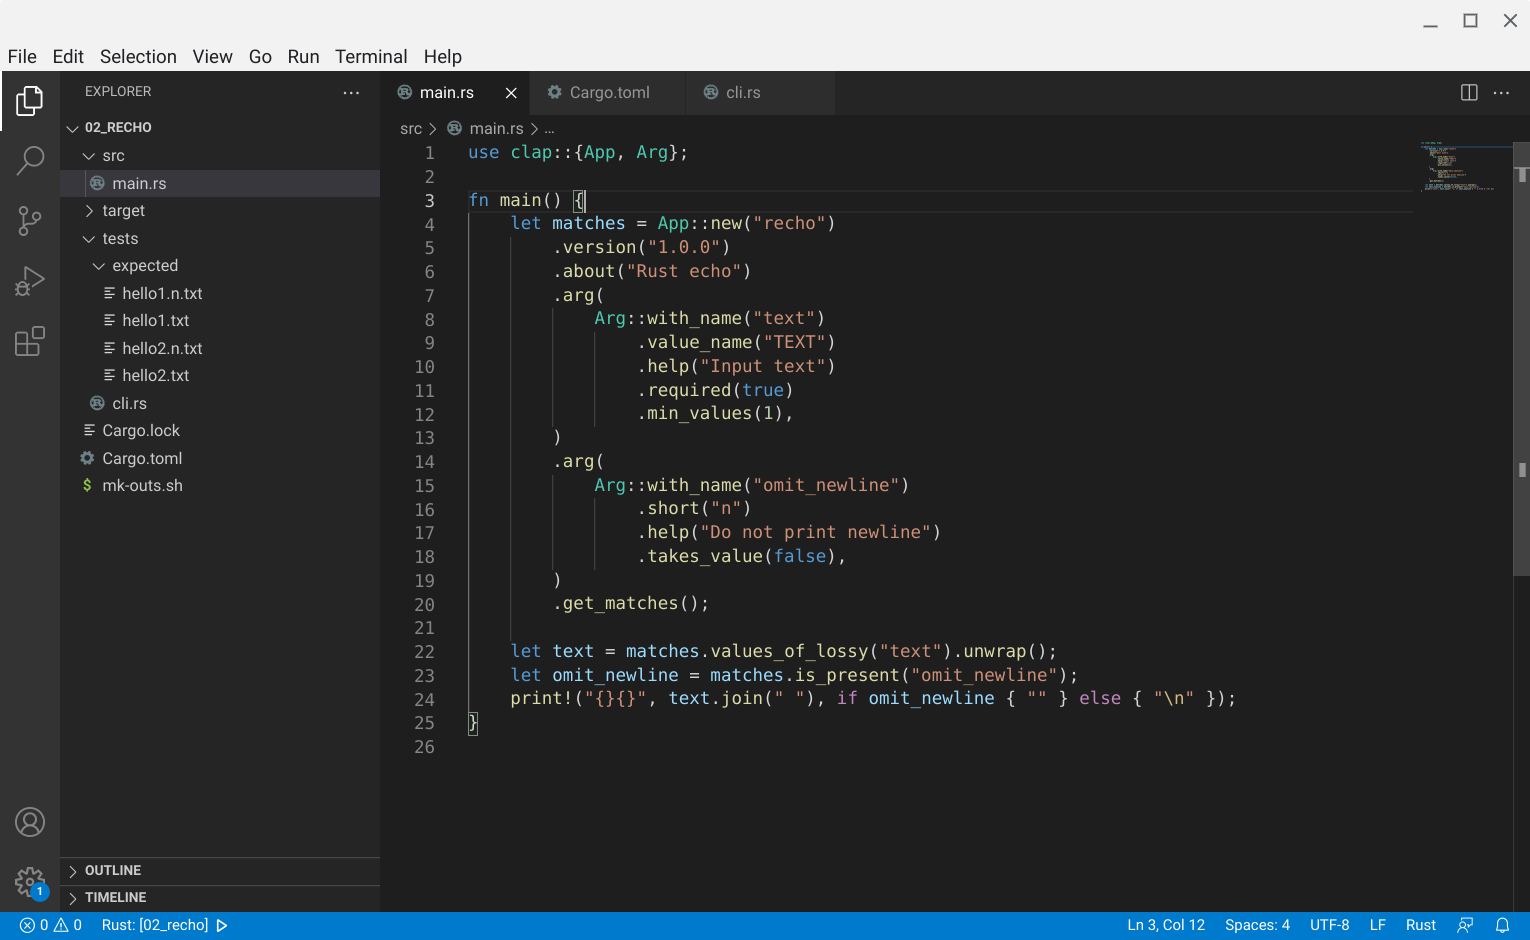Click the breadcrumb ellipsis symbol
Image resolution: width=1530 pixels, height=940 pixels.
tap(549, 128)
